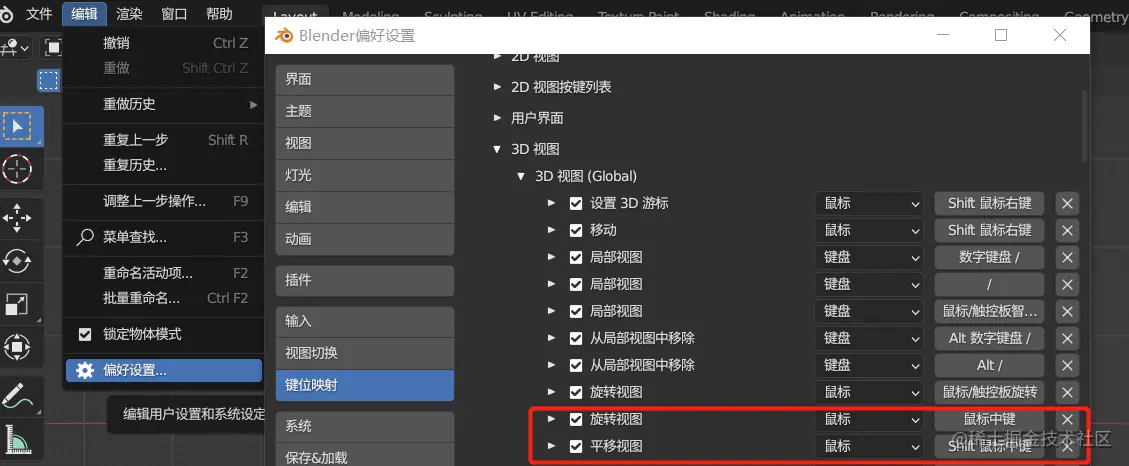The width and height of the screenshot is (1129, 466).
Task: Click Shift 鼠标右键 binding for 设置 3D 游标
Action: (989, 204)
